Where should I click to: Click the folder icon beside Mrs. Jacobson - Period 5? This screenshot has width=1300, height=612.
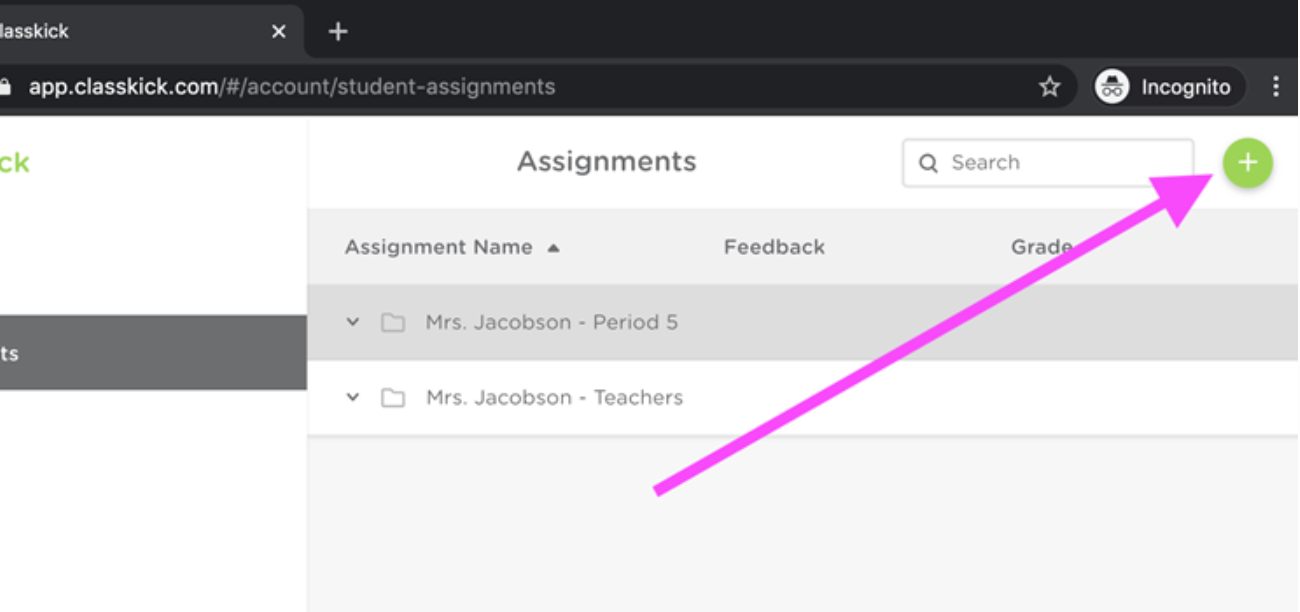click(391, 322)
